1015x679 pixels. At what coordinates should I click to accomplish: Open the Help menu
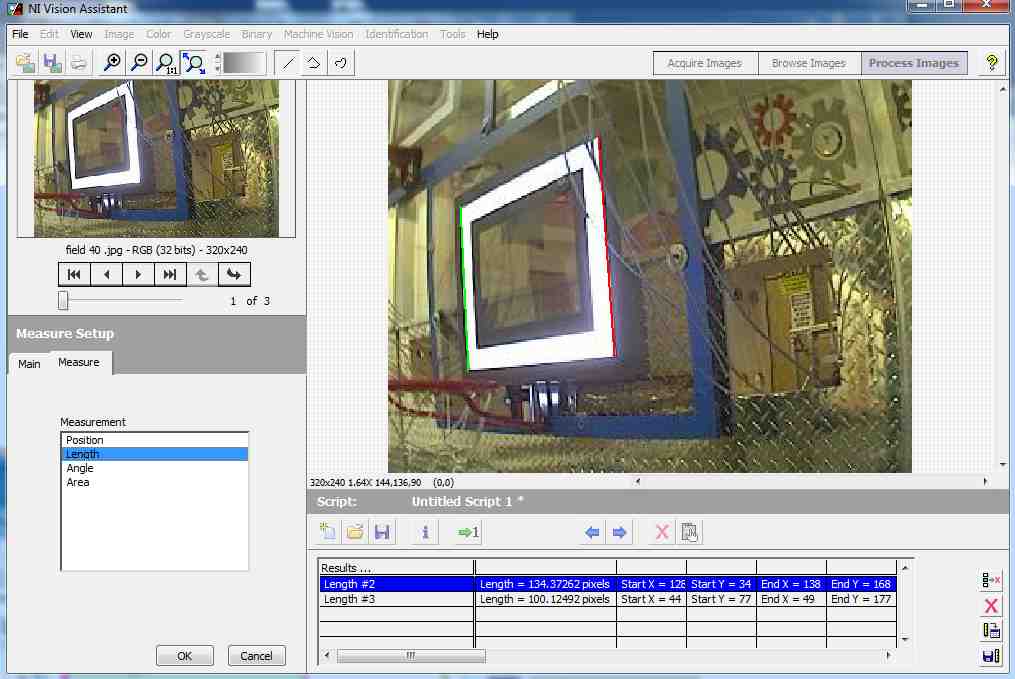coord(487,34)
